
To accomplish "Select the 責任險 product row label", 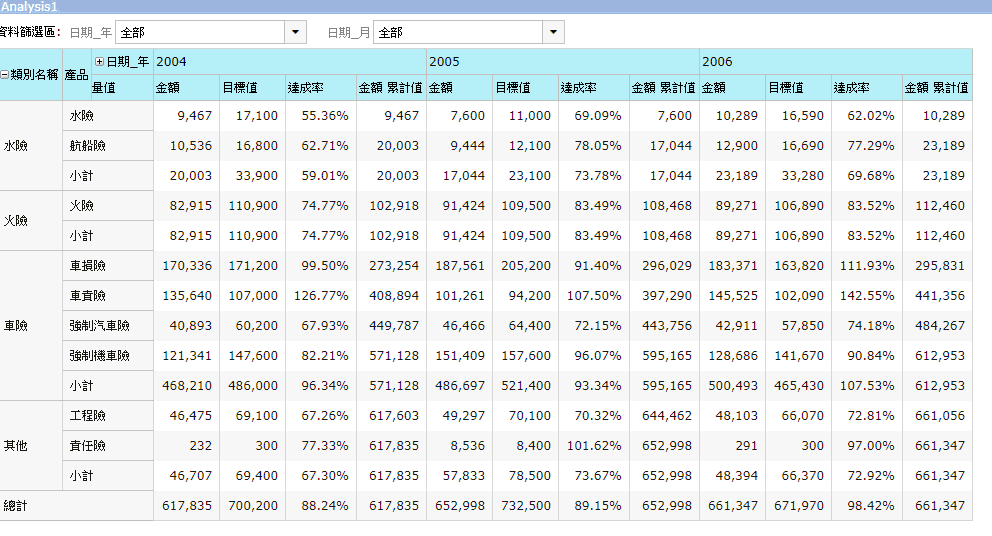I will pos(108,446).
